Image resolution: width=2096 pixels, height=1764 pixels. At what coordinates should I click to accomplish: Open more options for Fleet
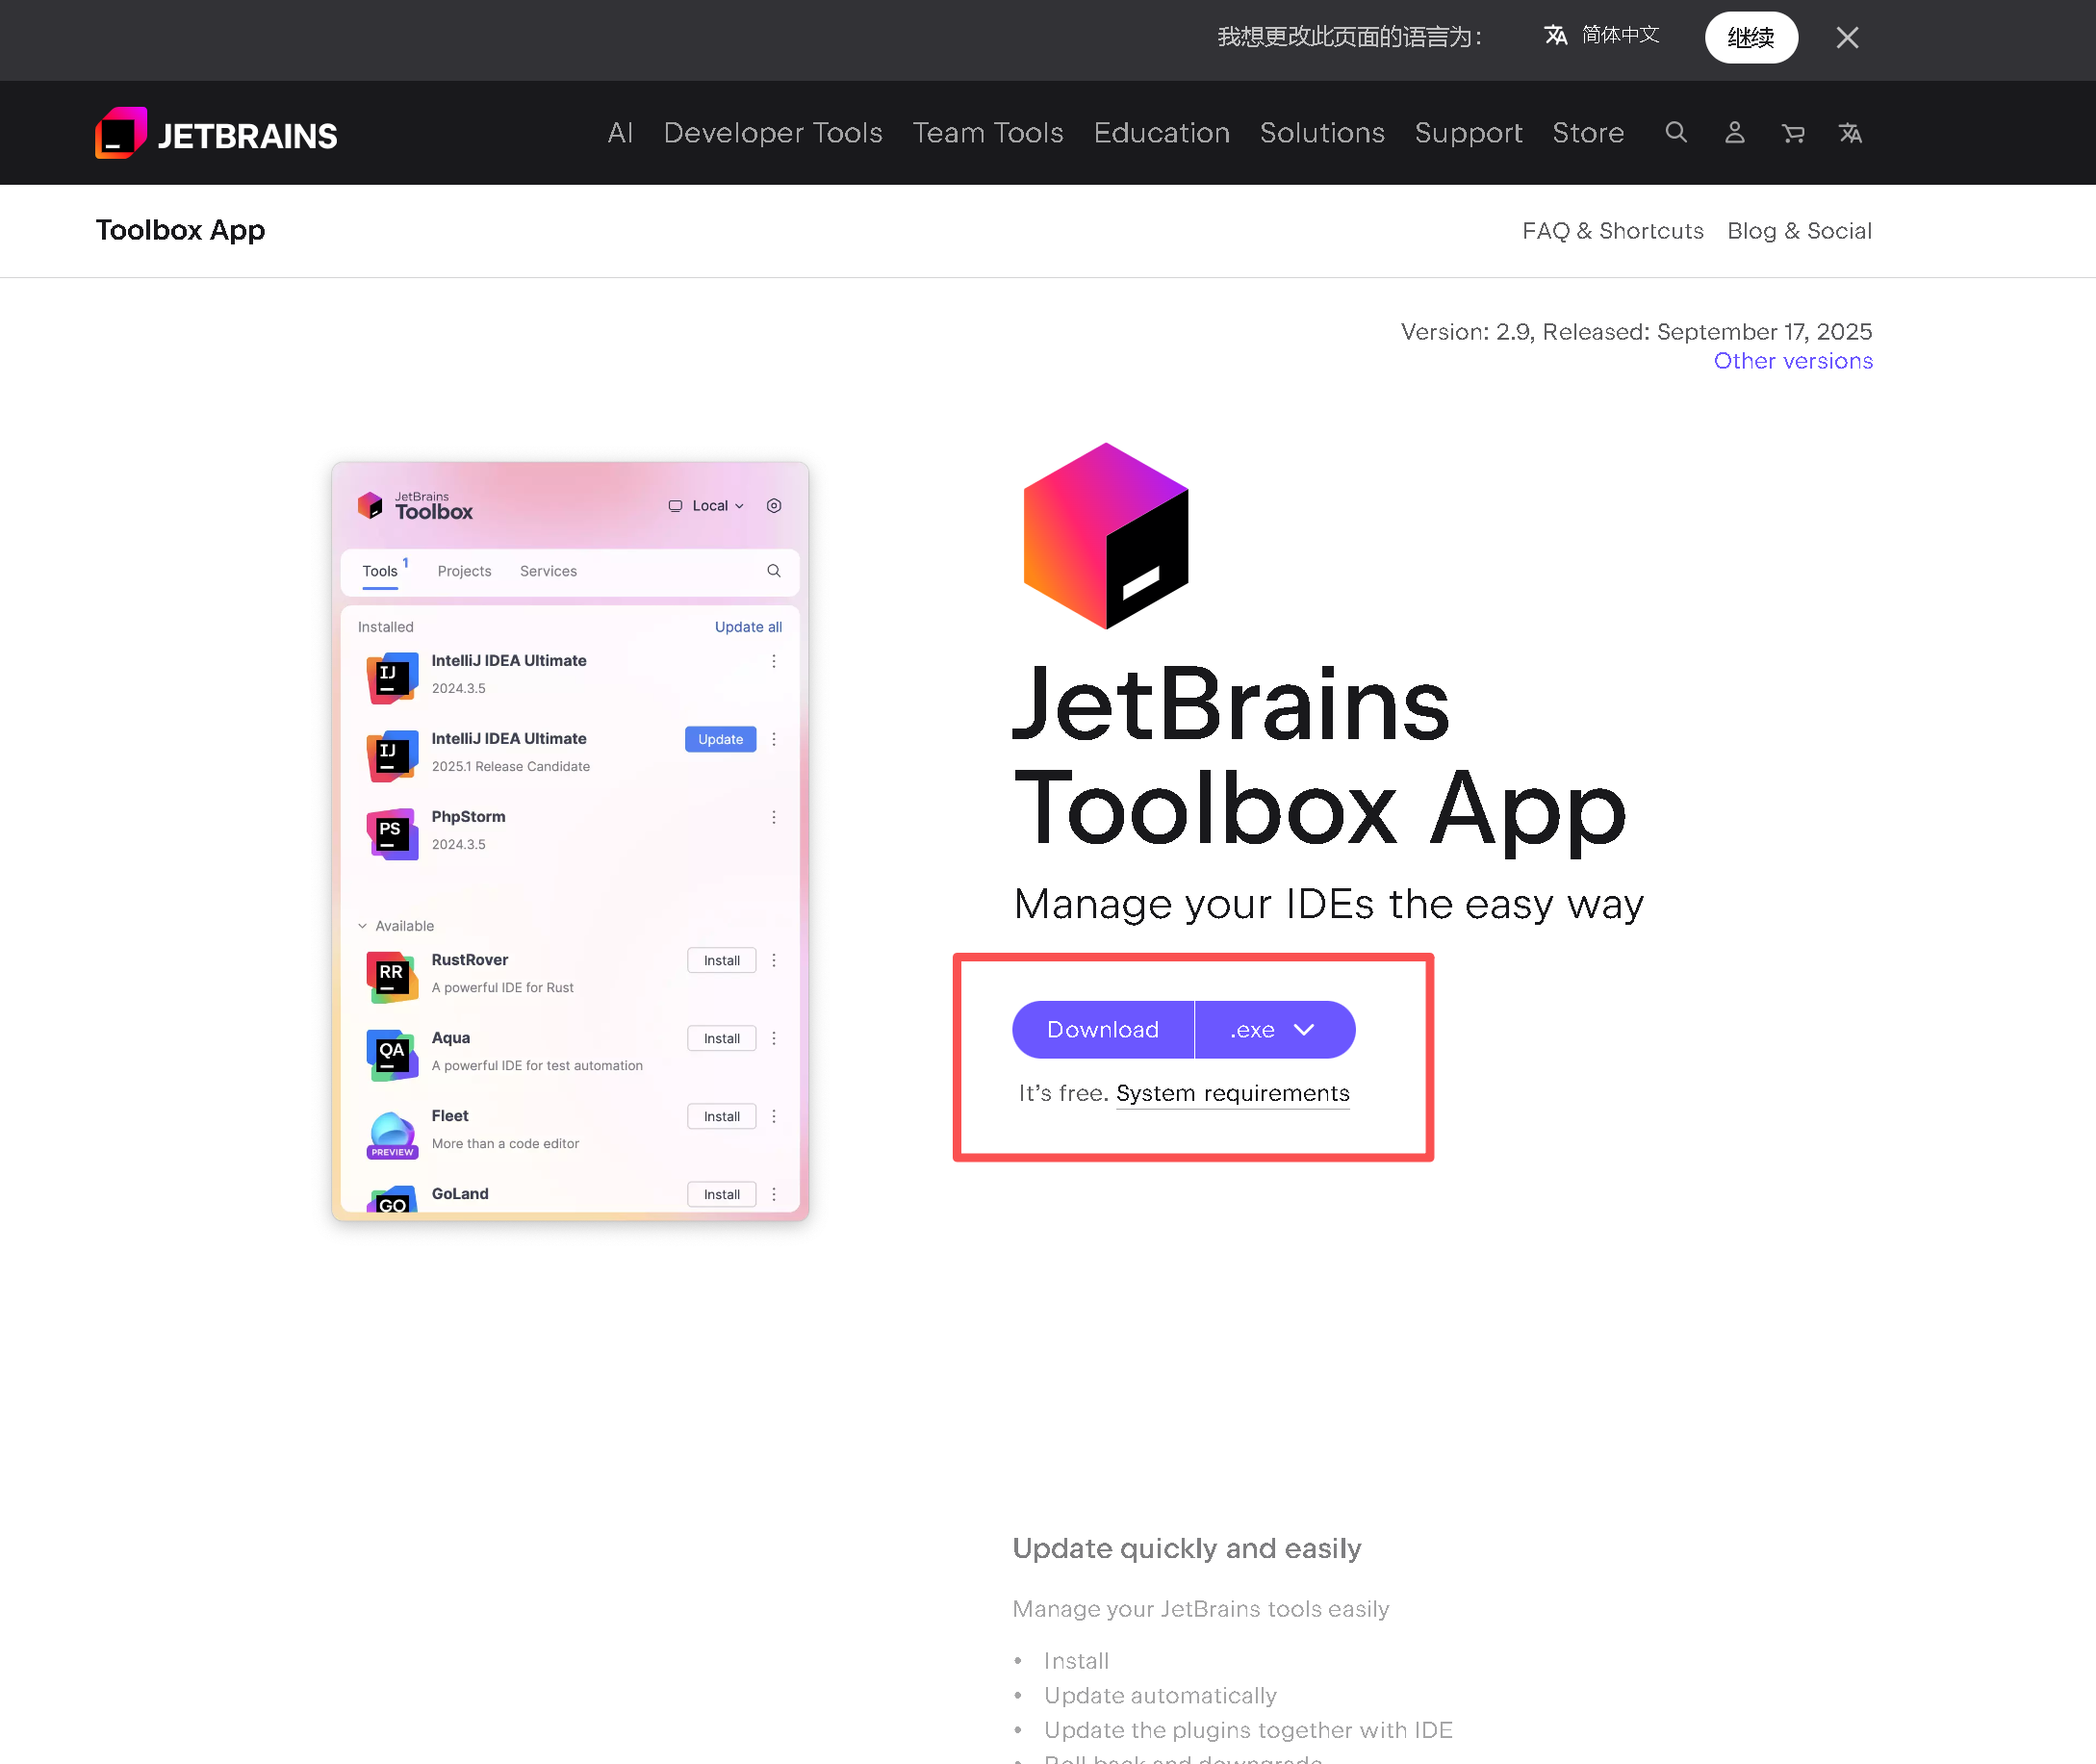[x=773, y=1117]
